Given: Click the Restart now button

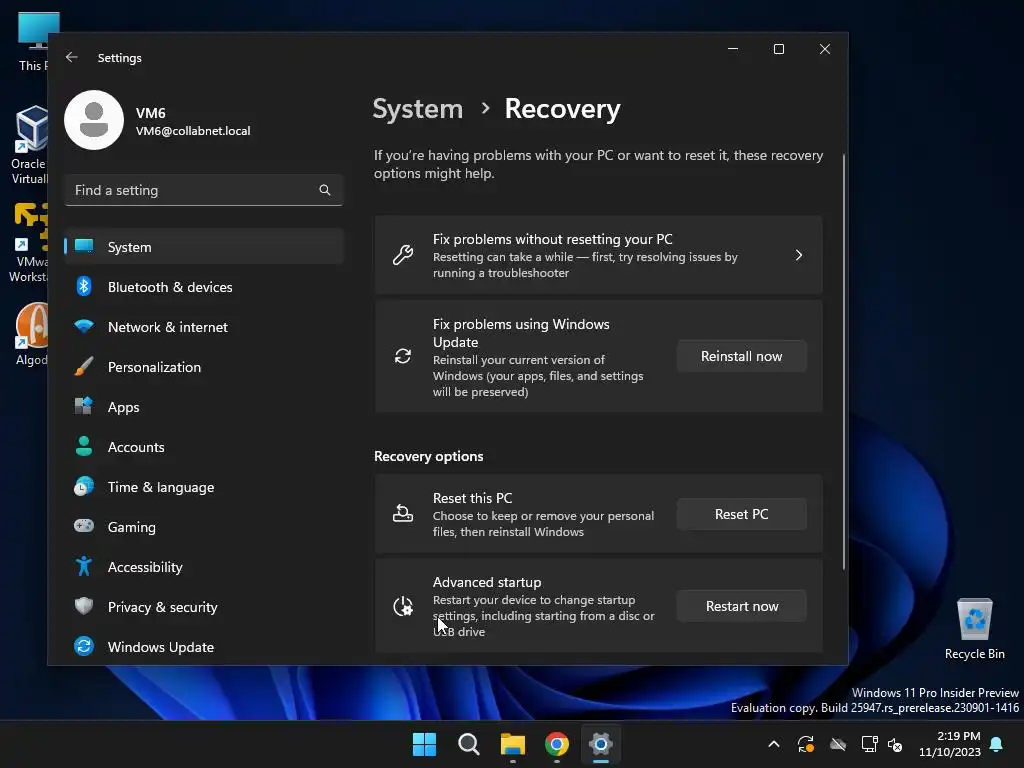Looking at the screenshot, I should (x=741, y=607).
